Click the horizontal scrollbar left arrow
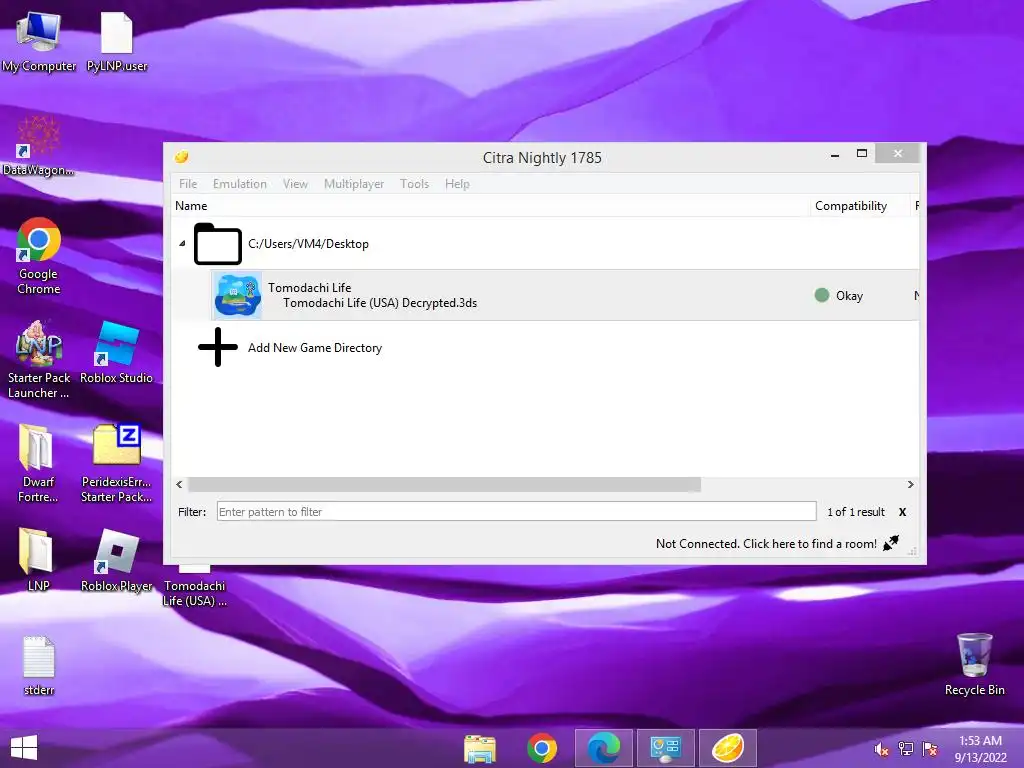 [180, 485]
